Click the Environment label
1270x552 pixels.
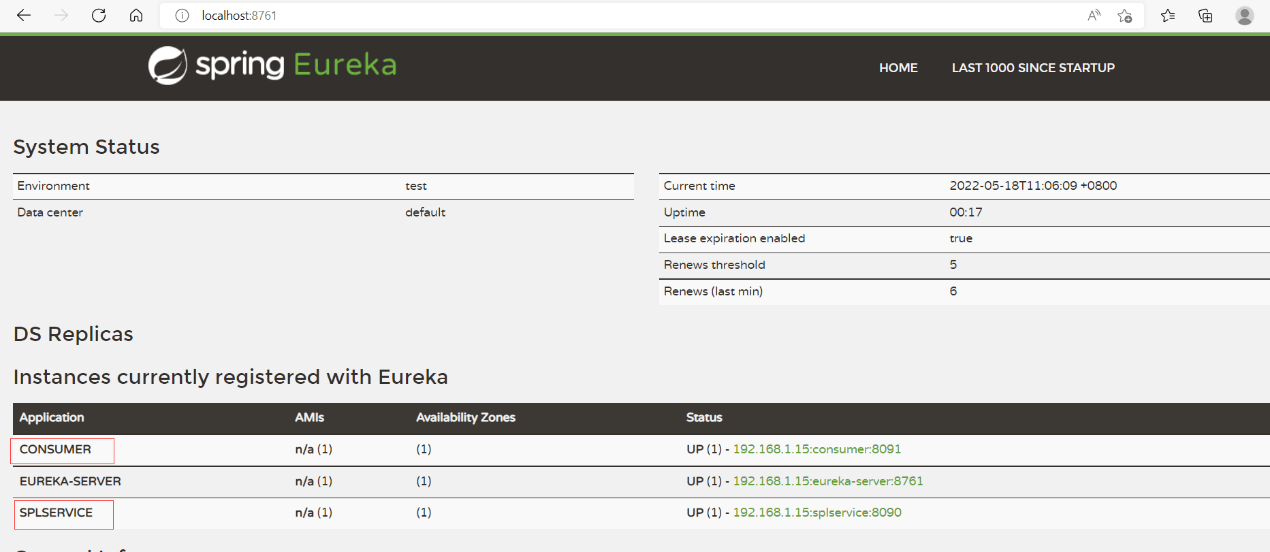point(53,186)
